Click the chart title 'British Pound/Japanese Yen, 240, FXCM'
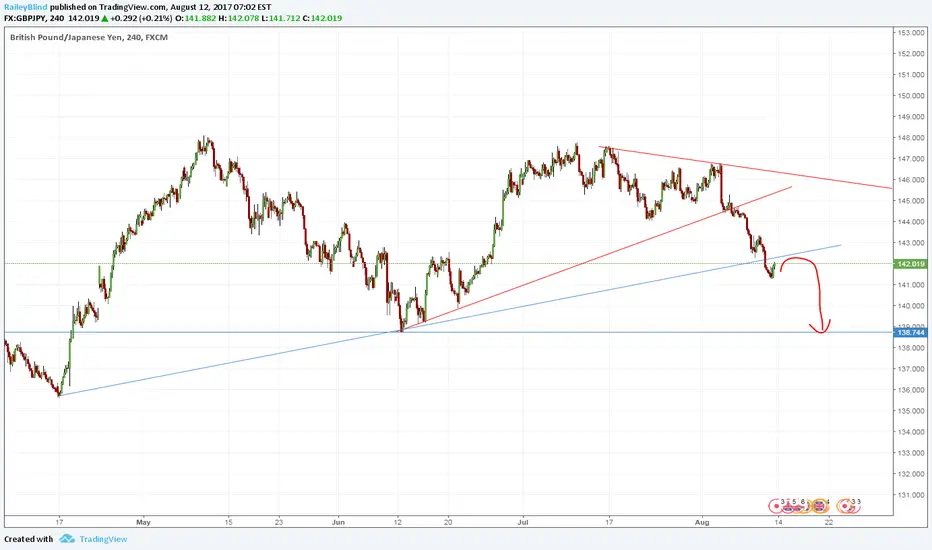Image resolution: width=932 pixels, height=550 pixels. tap(89, 37)
